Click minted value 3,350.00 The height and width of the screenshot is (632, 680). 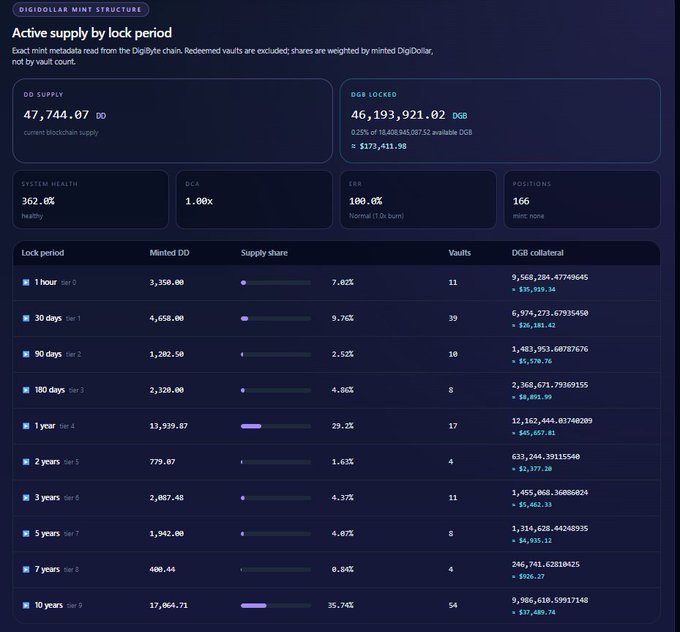[167, 282]
